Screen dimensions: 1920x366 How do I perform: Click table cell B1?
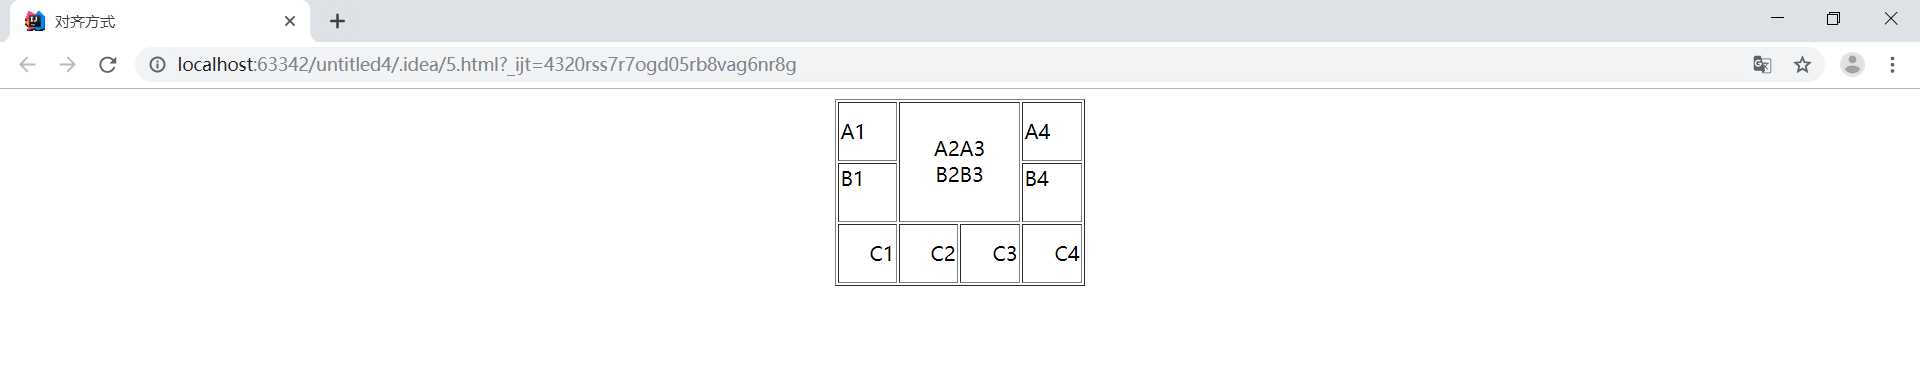click(867, 193)
